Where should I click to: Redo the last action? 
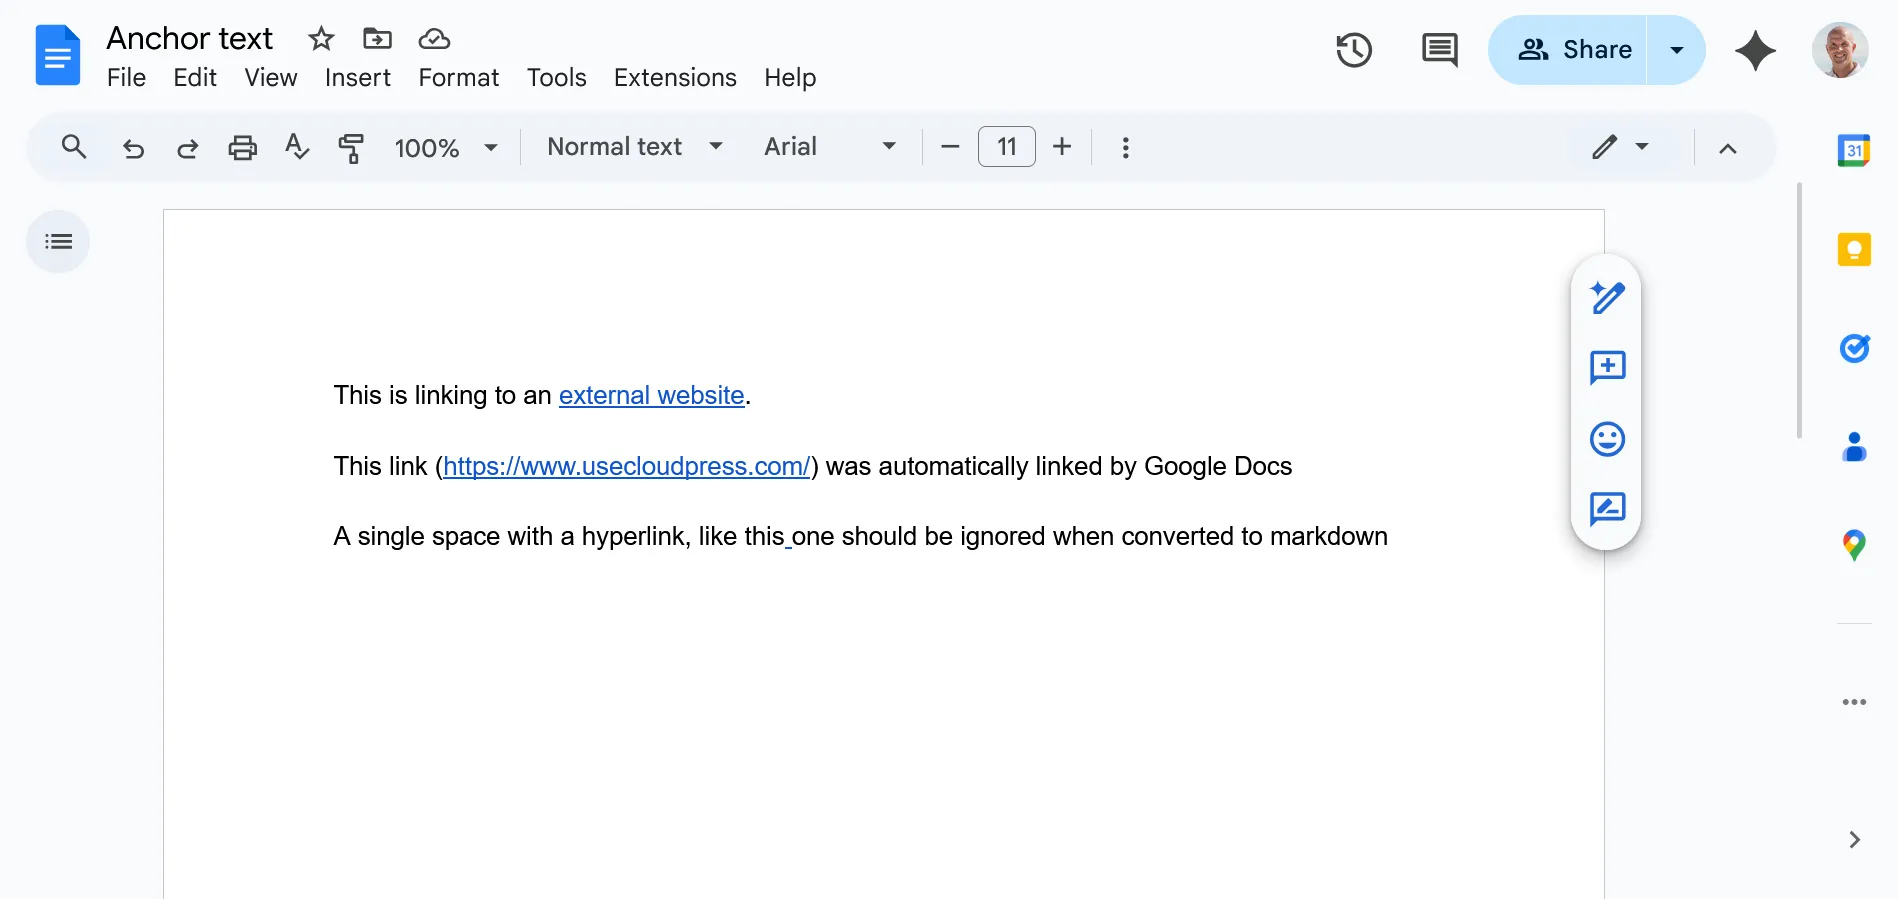coord(187,148)
